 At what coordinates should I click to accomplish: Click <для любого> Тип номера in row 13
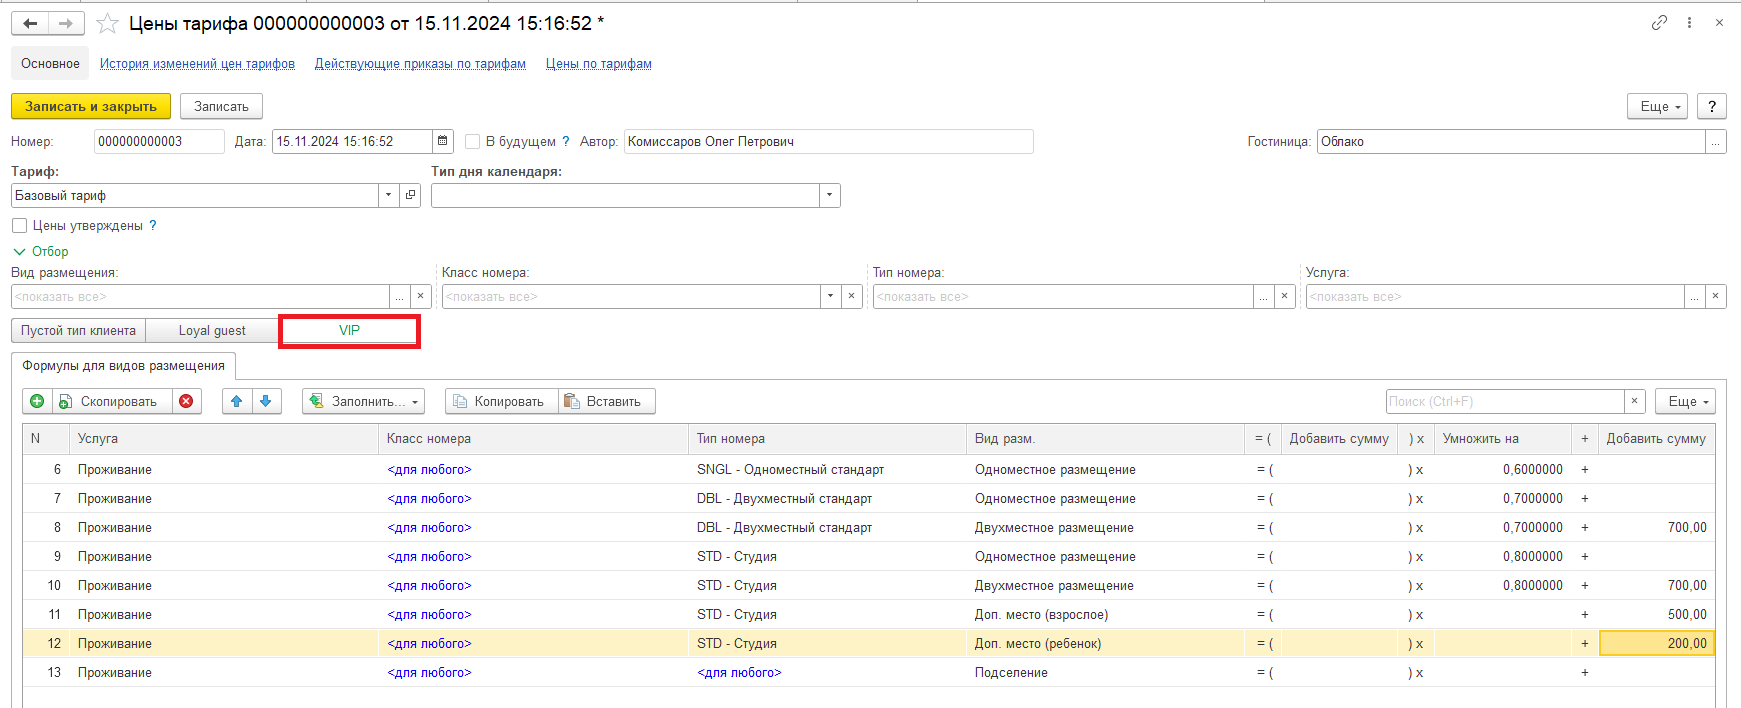point(739,672)
